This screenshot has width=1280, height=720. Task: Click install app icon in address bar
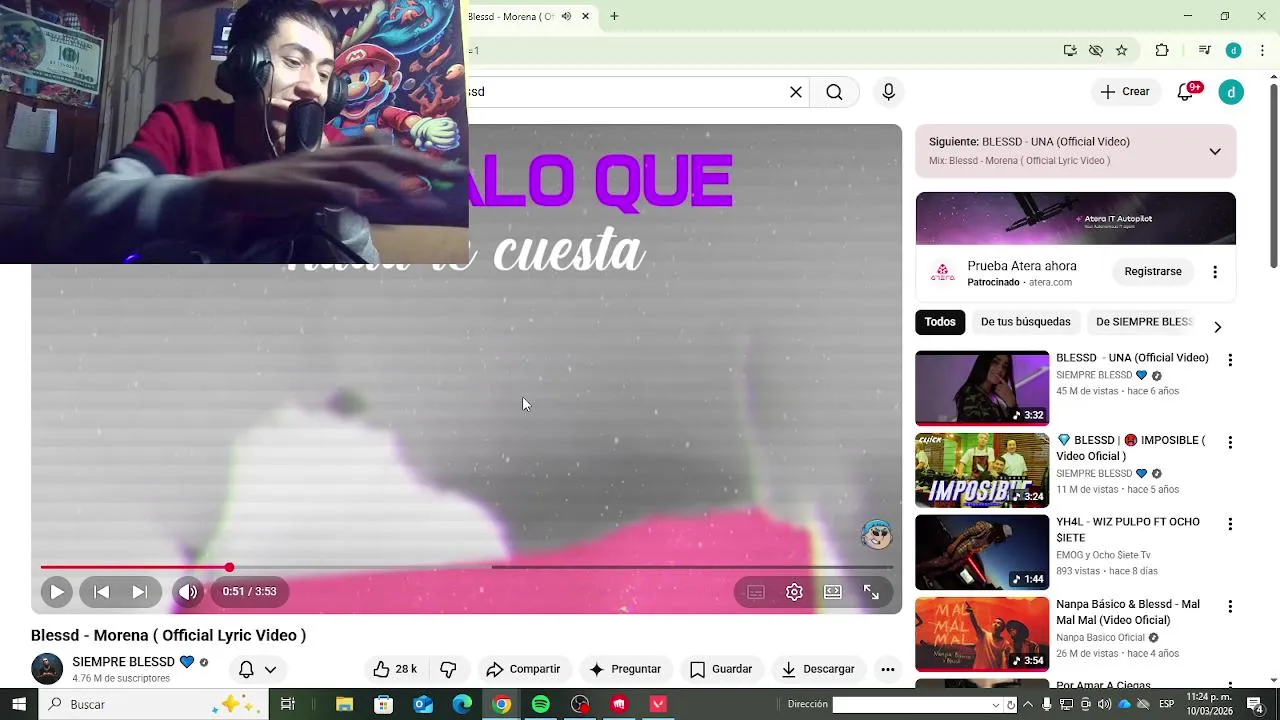(1070, 51)
